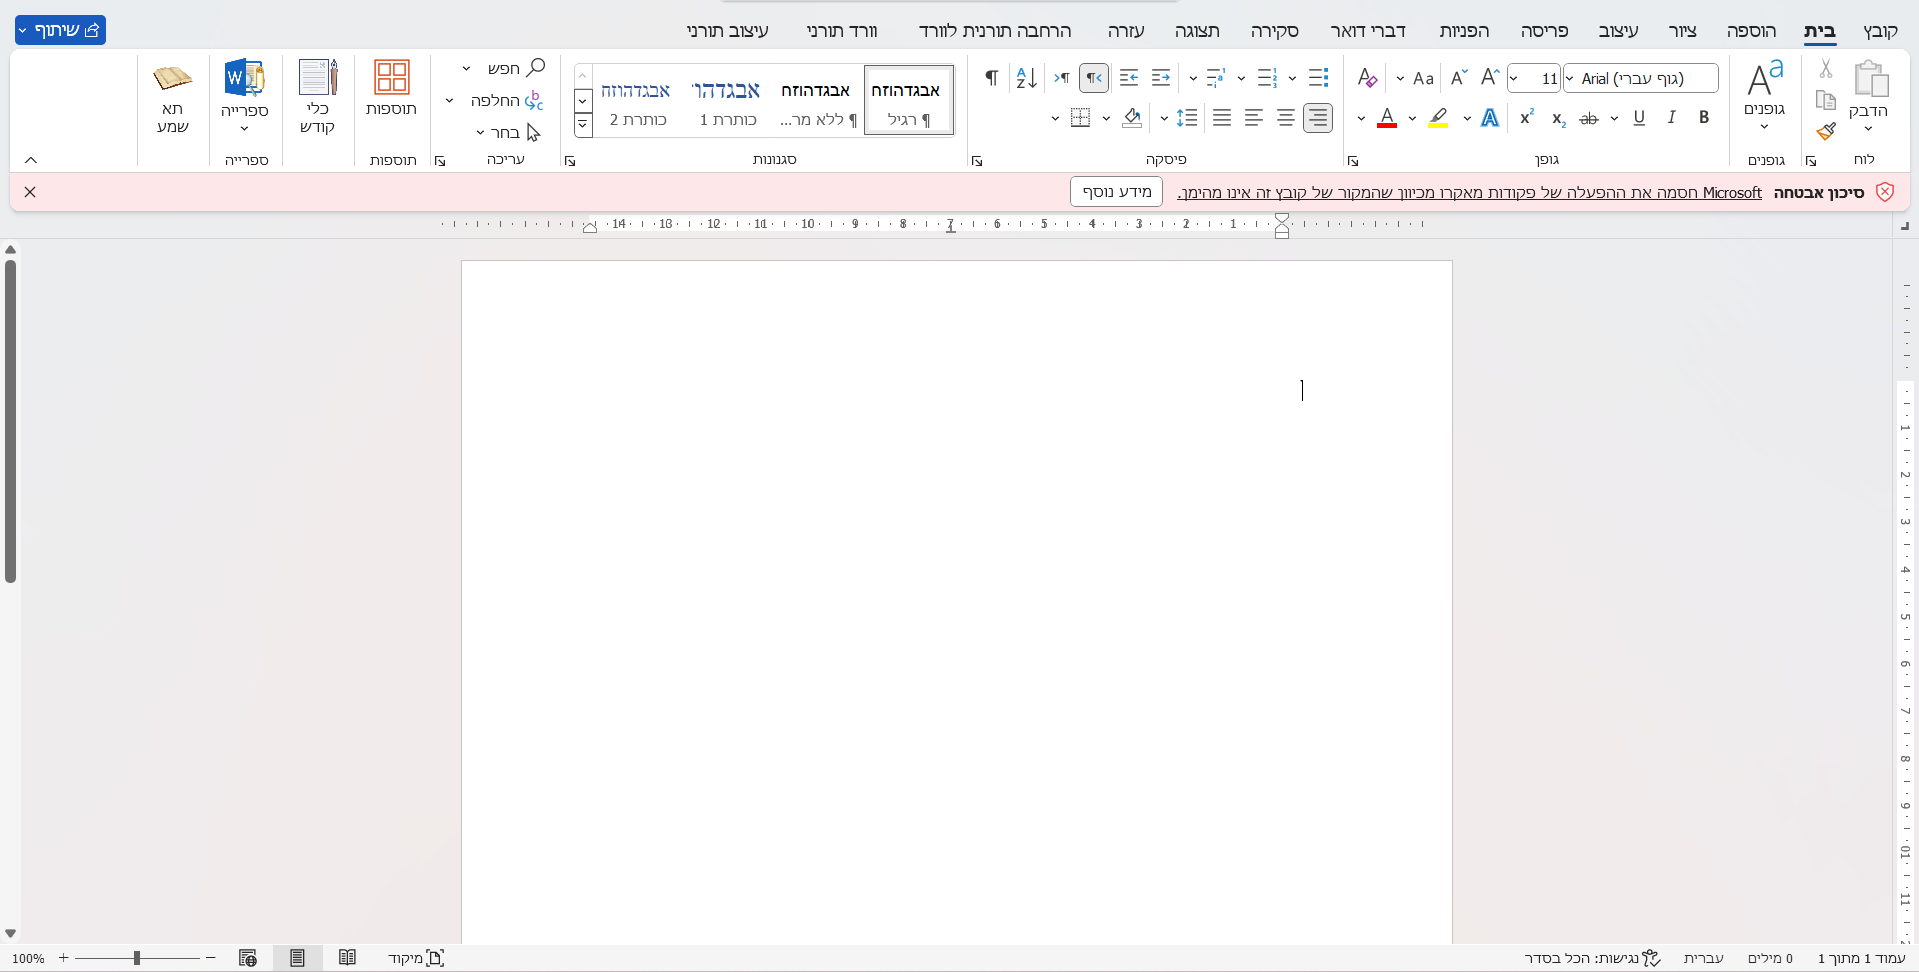
Task: Select the Format Painter brush icon
Action: pos(1826,131)
